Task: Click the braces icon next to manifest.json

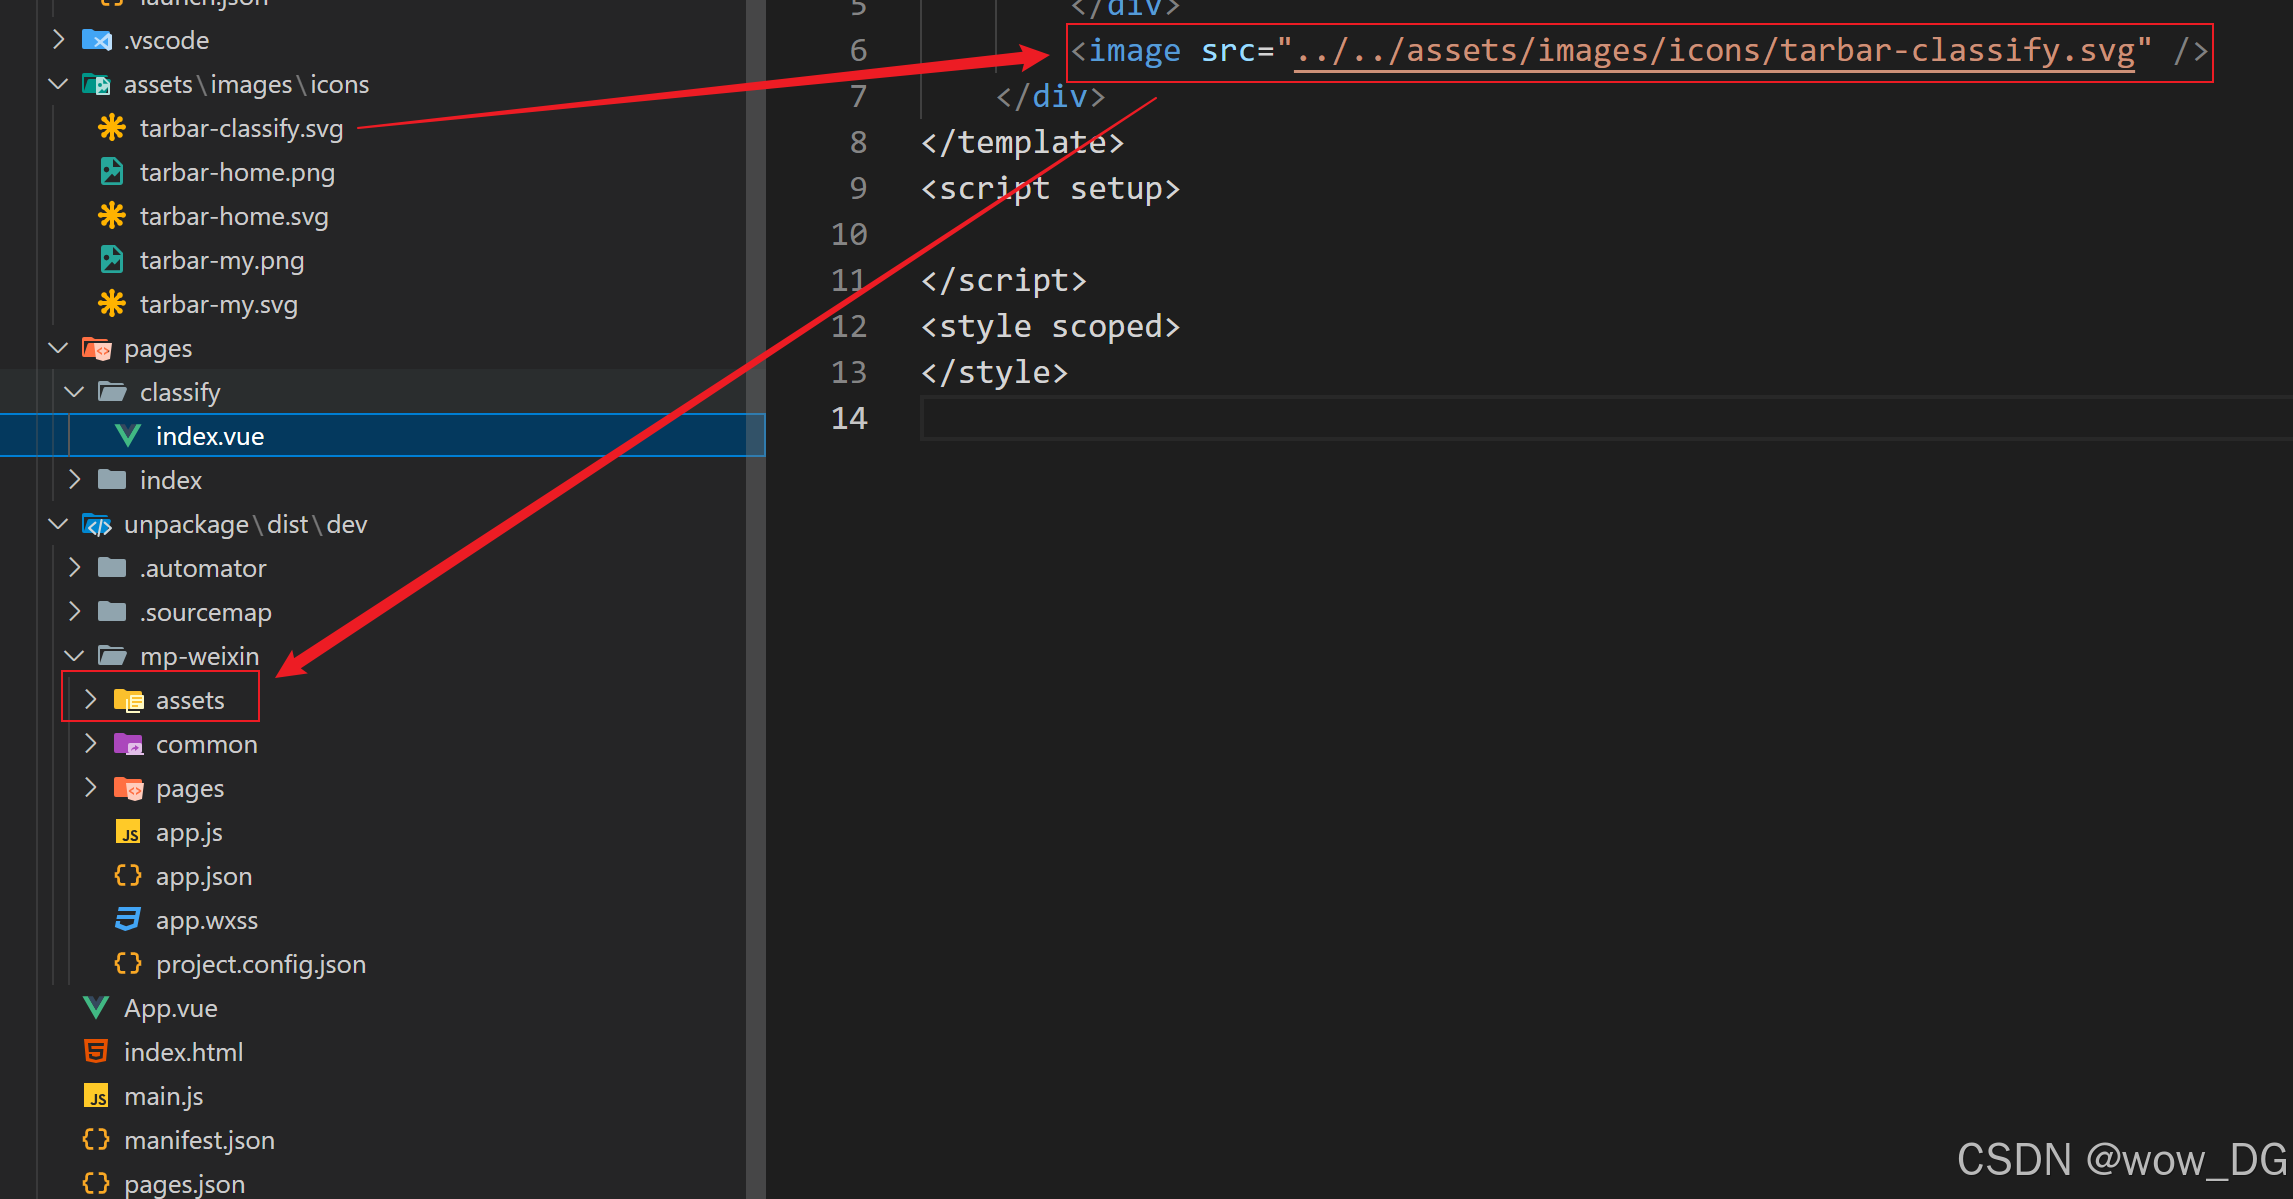Action: point(96,1140)
